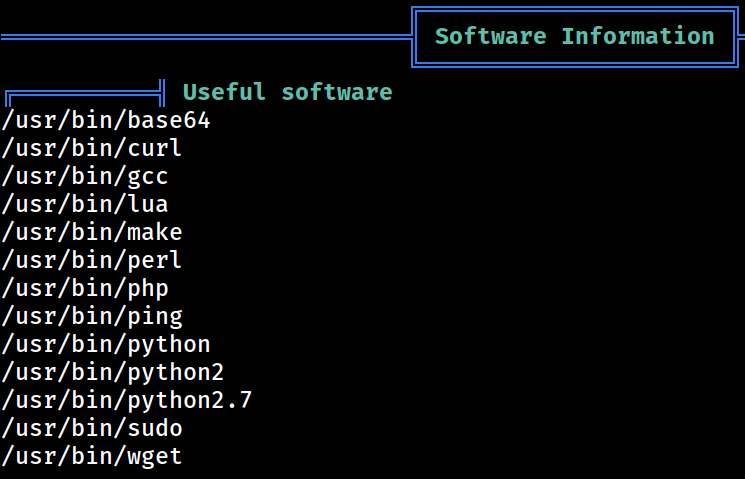Click the /usr/bin/python line
This screenshot has height=479, width=745.
point(106,345)
